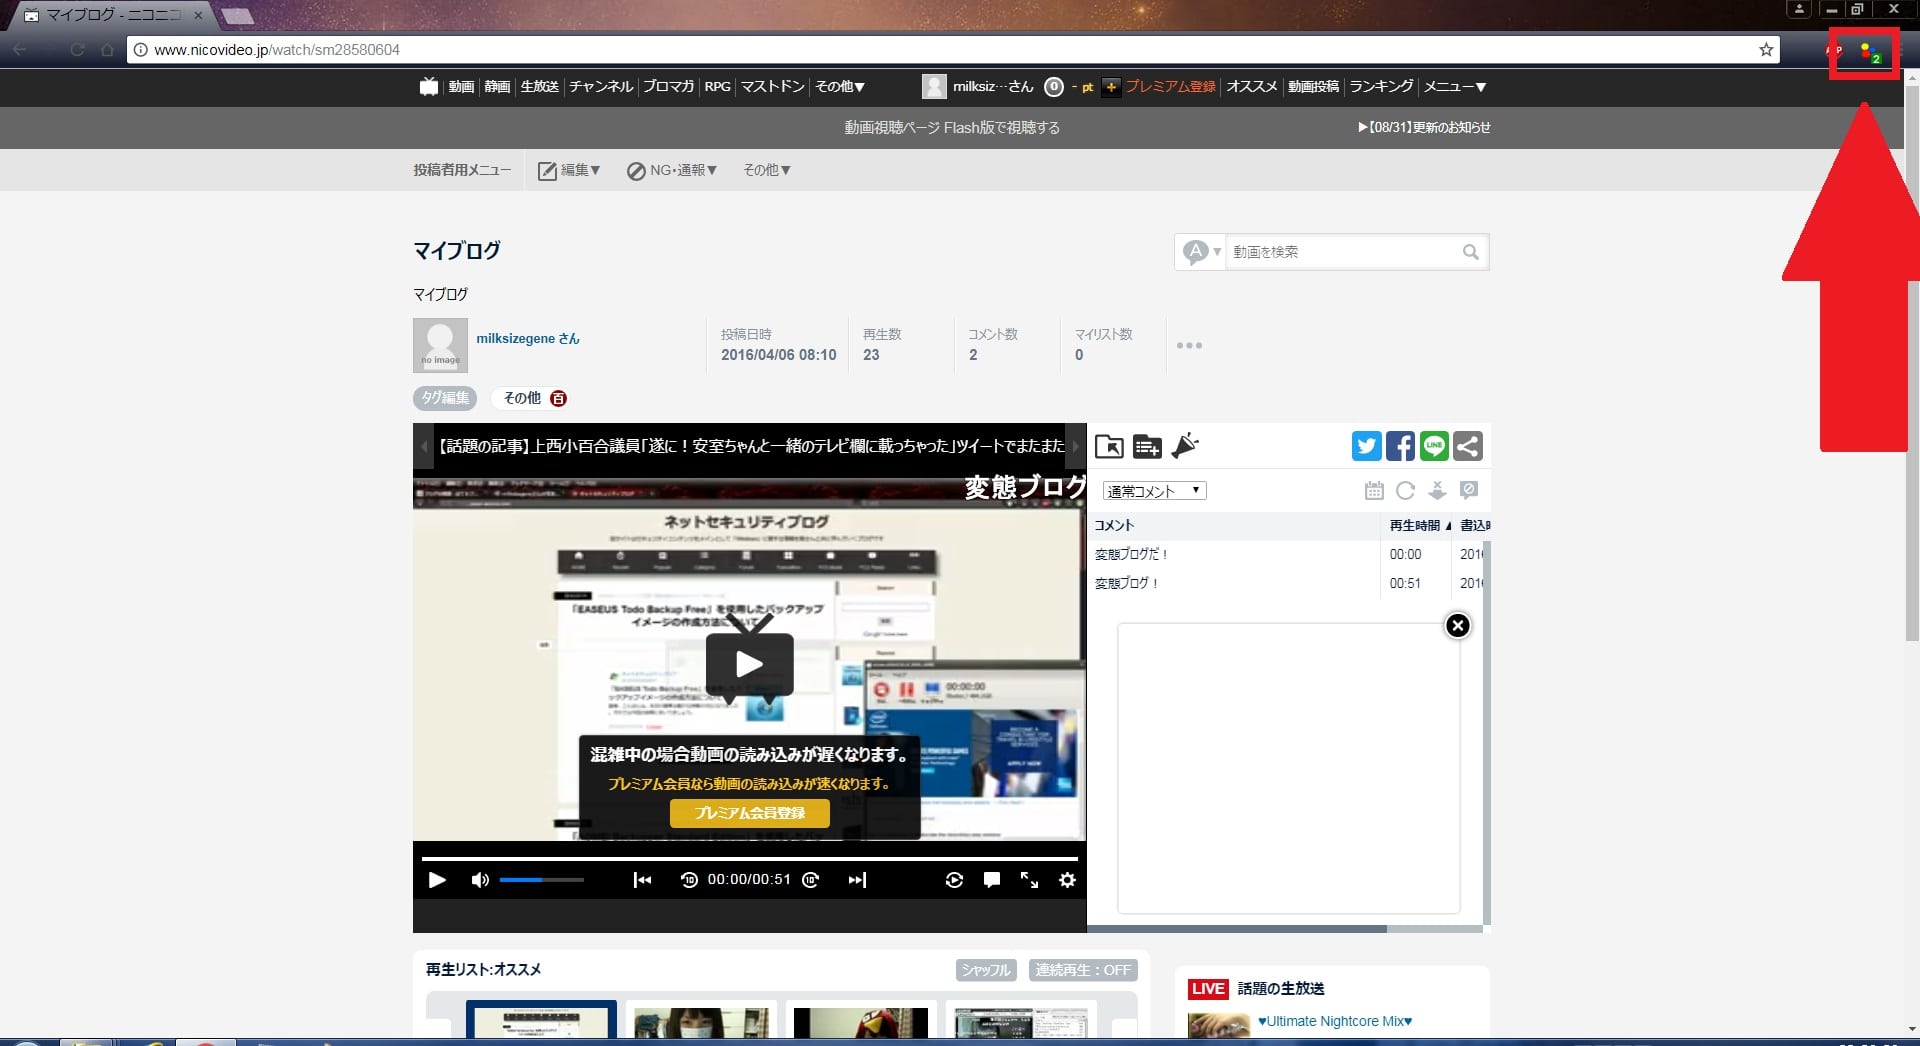Skip to the next video
Image resolution: width=1920 pixels, height=1046 pixels.
[858, 880]
